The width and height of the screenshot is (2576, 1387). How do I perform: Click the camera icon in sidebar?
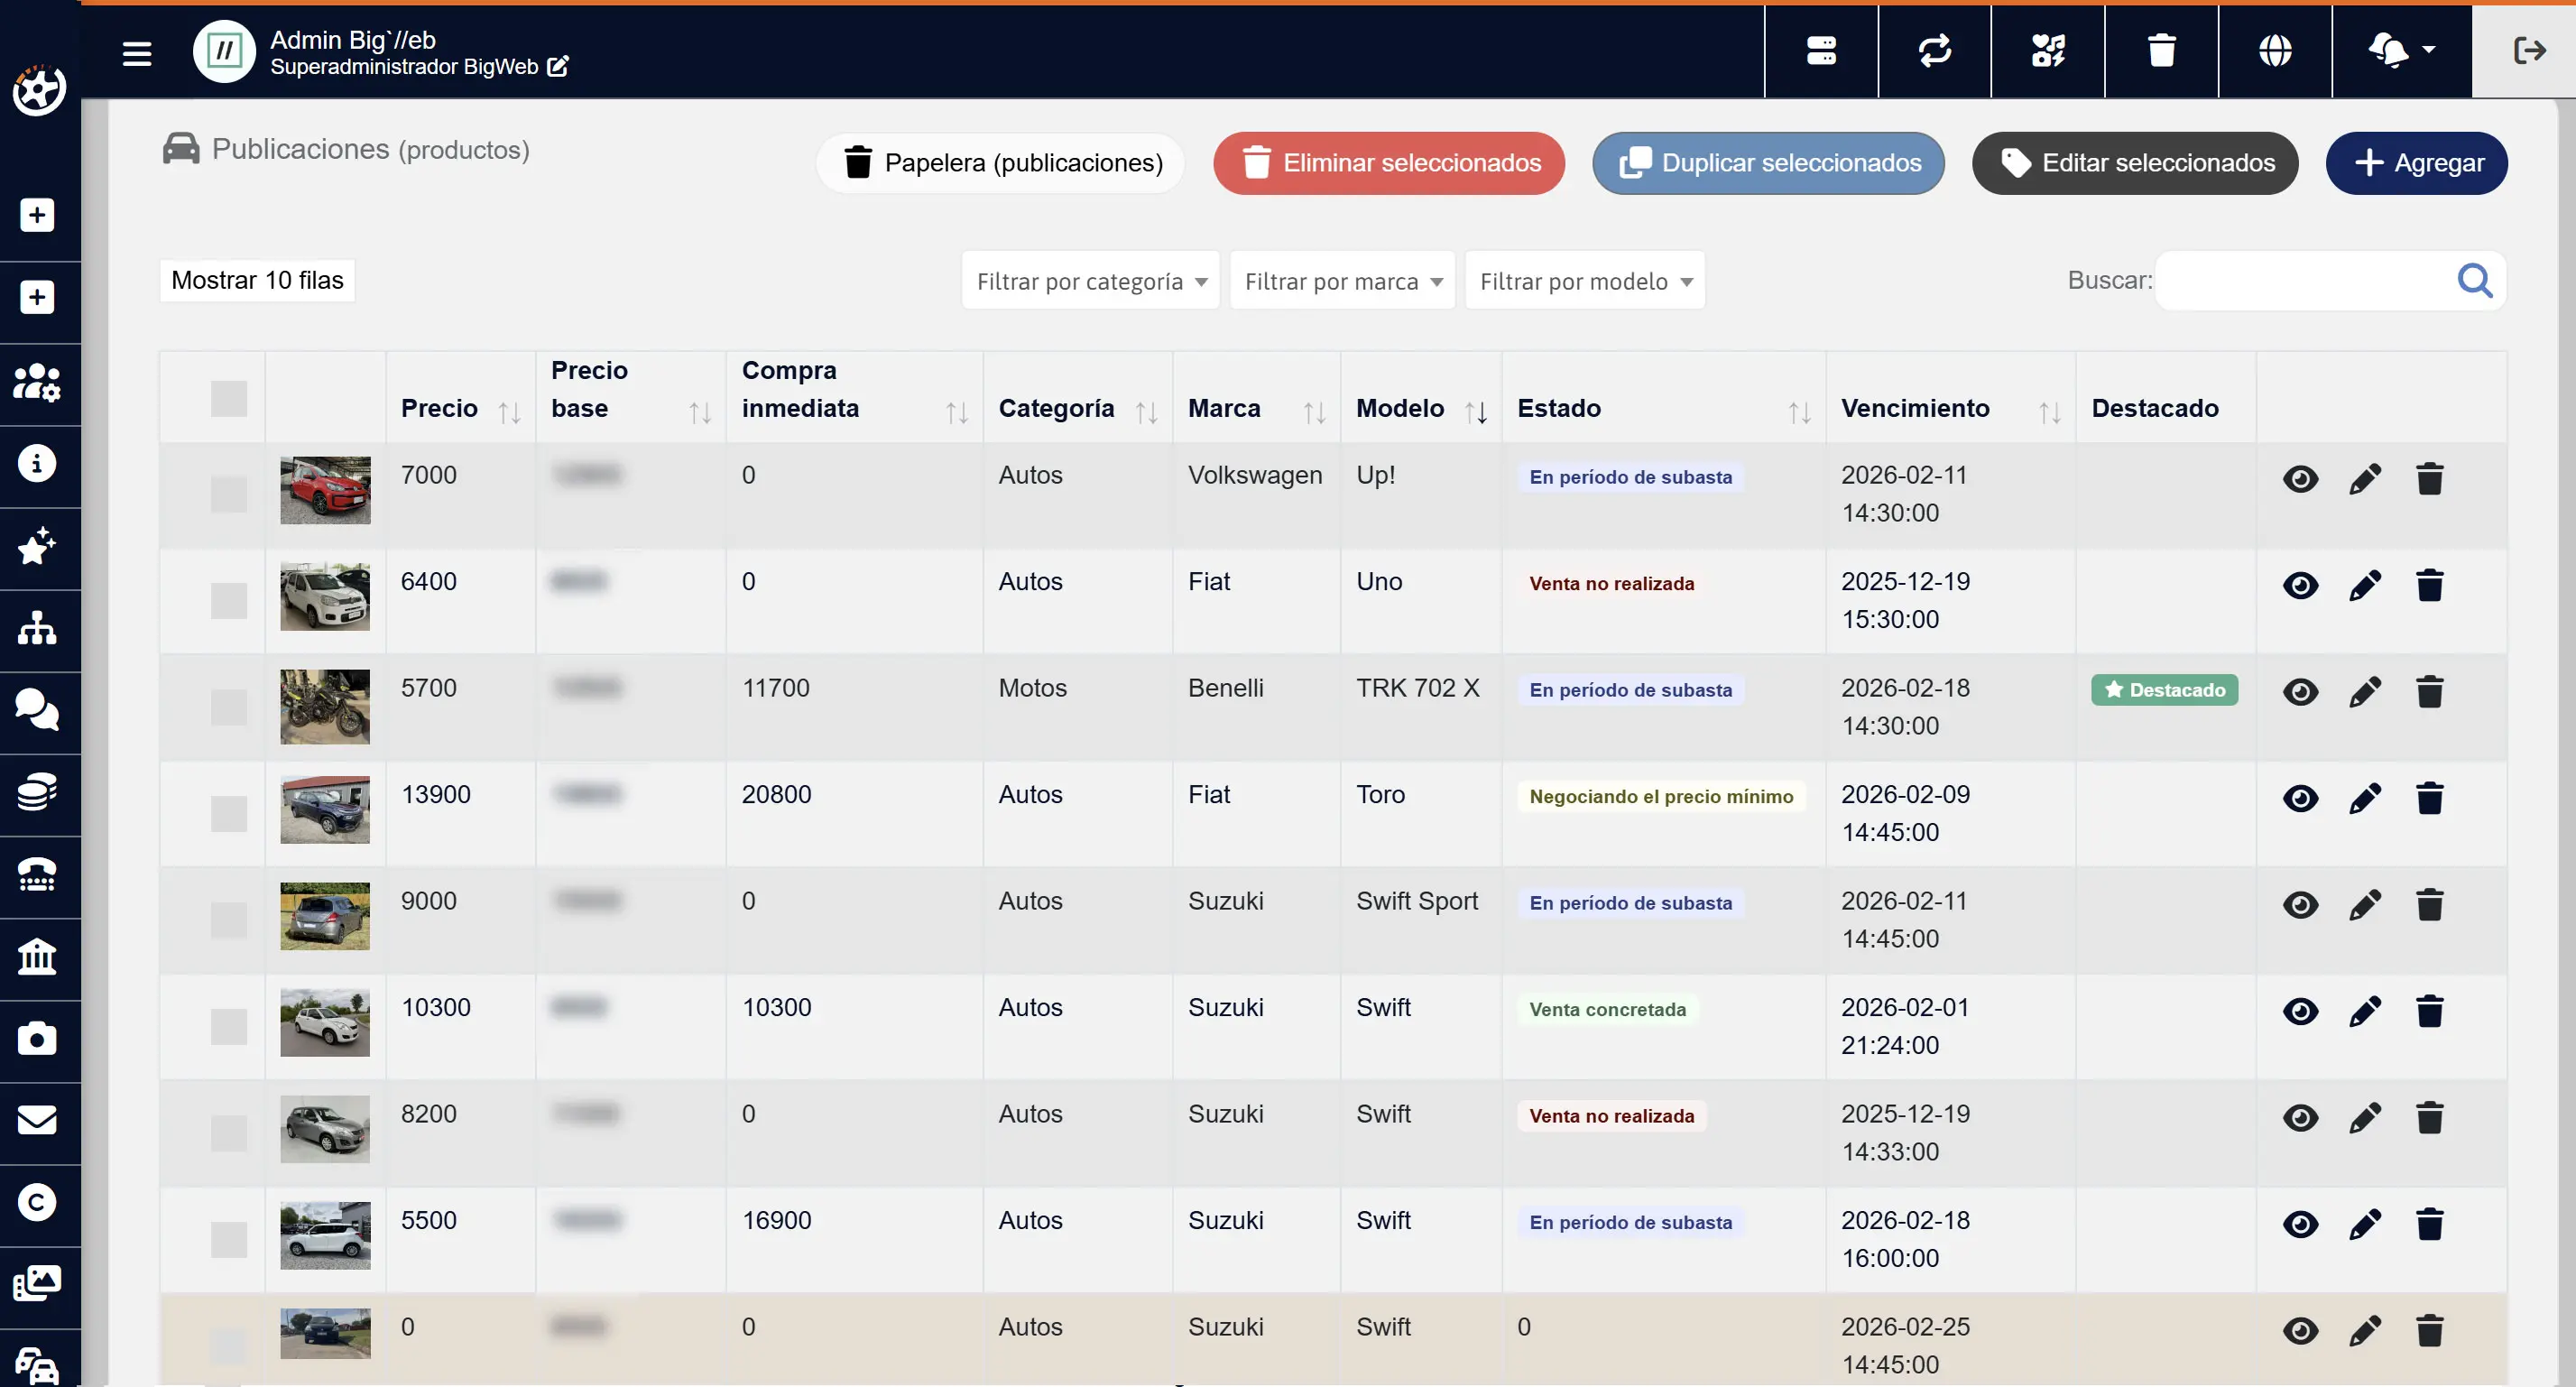click(x=37, y=1039)
